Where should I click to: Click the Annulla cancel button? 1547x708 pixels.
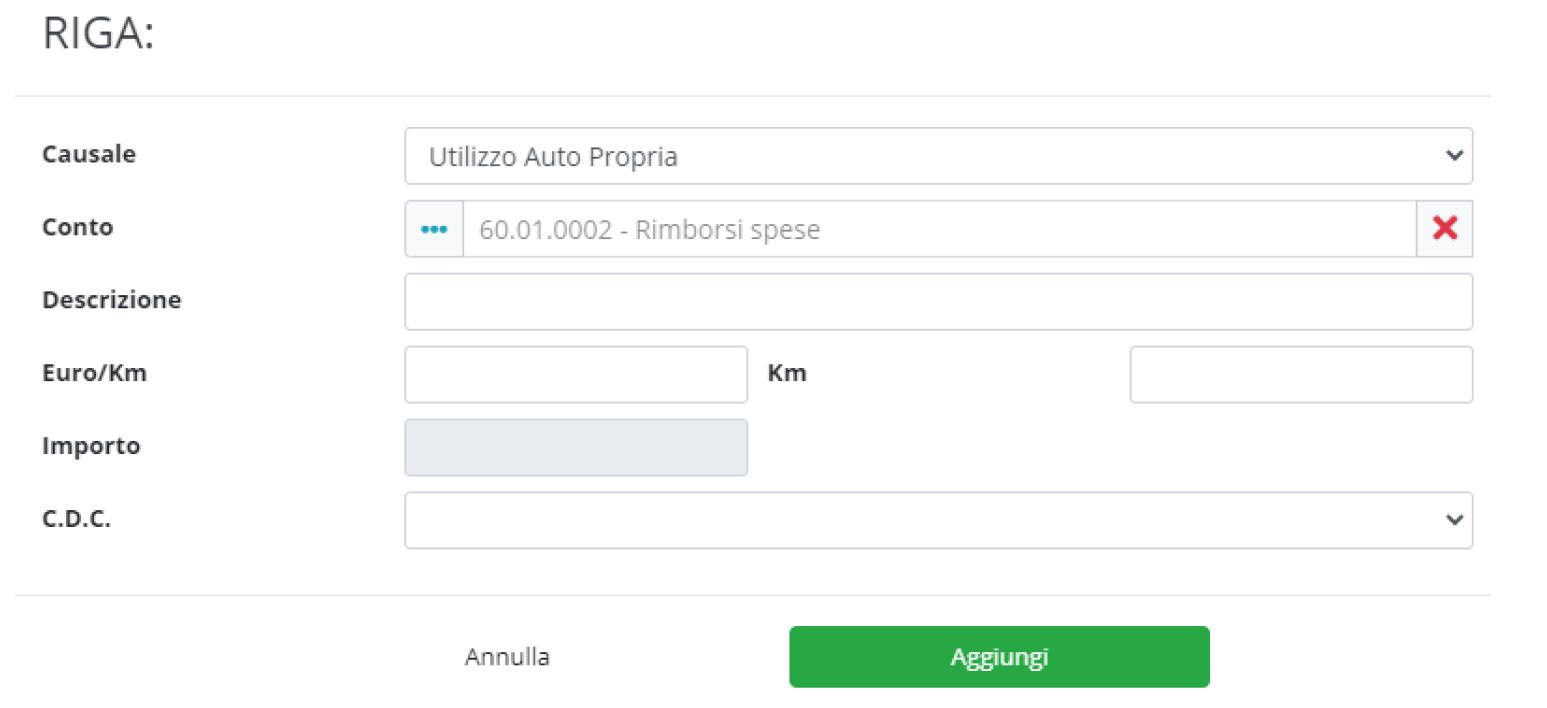tap(507, 657)
